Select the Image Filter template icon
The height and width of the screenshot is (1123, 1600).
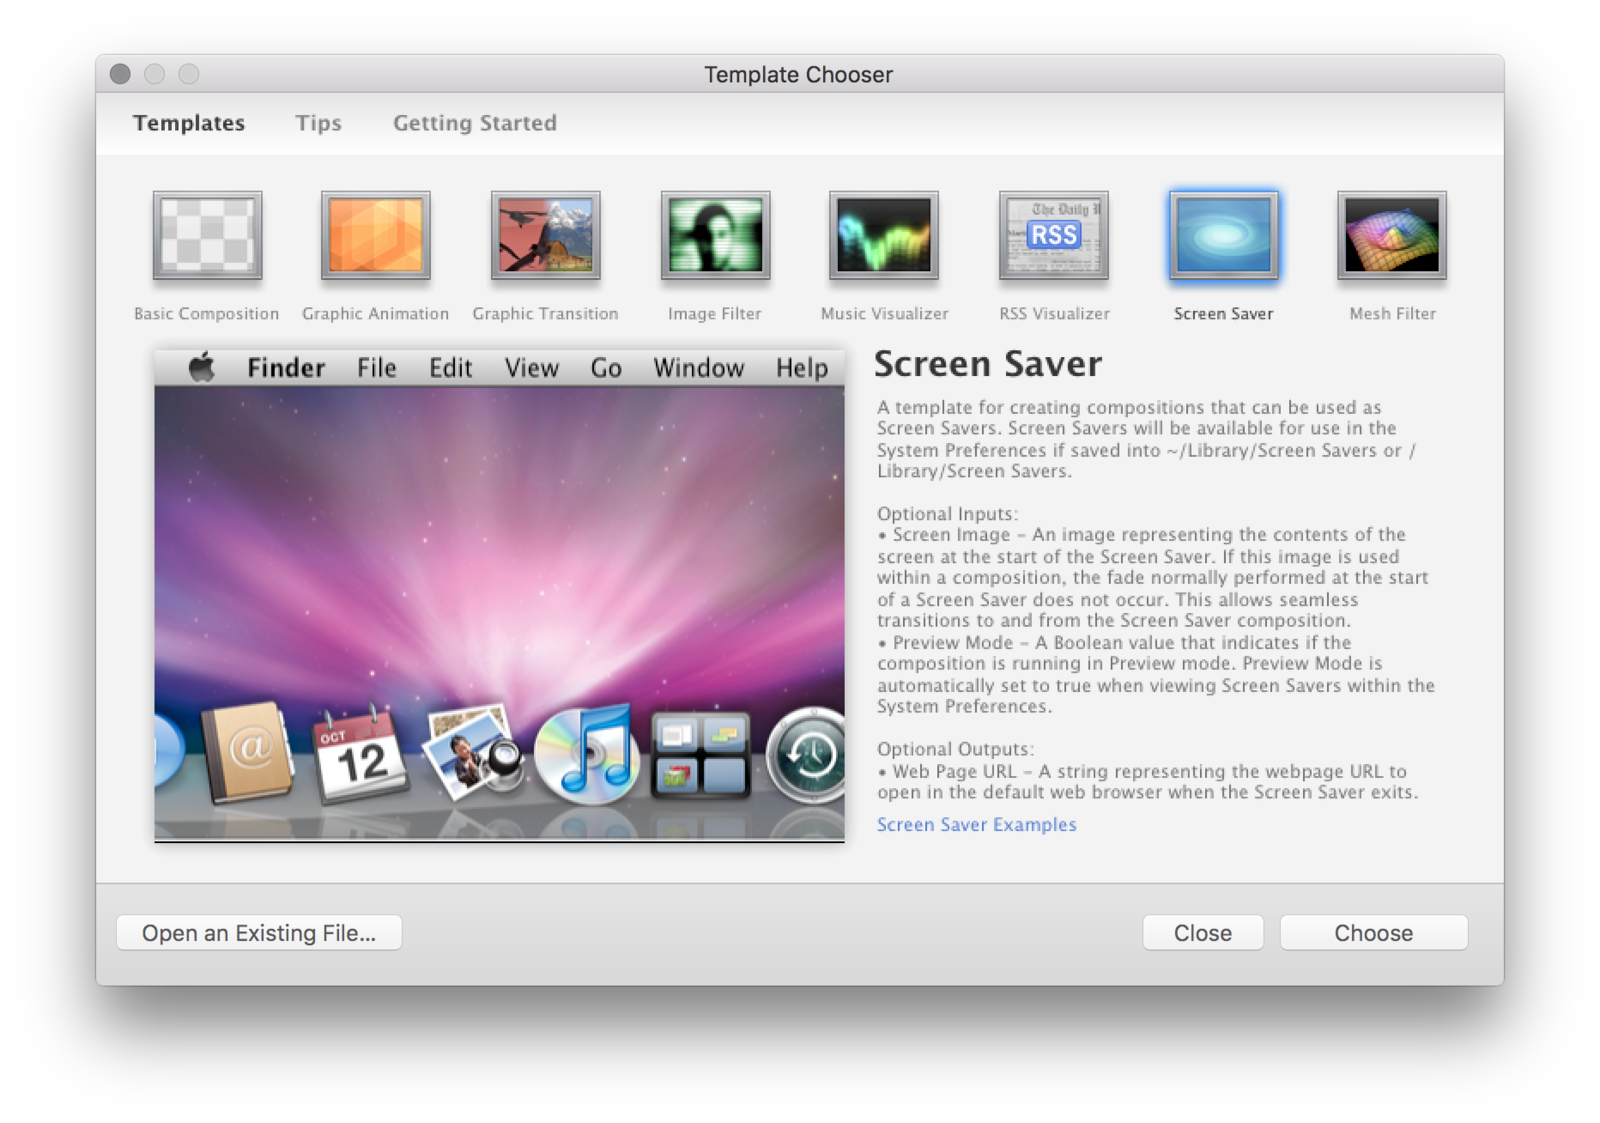(x=715, y=236)
